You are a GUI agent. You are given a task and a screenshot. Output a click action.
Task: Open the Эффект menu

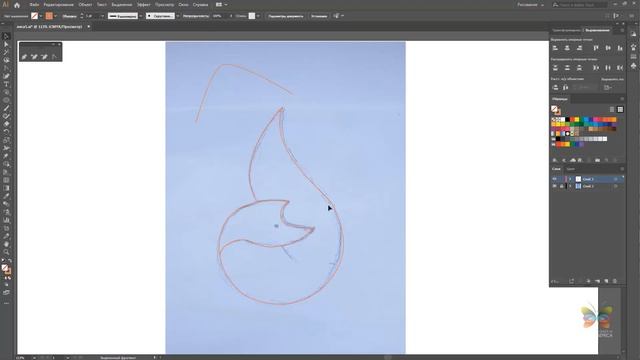click(143, 5)
